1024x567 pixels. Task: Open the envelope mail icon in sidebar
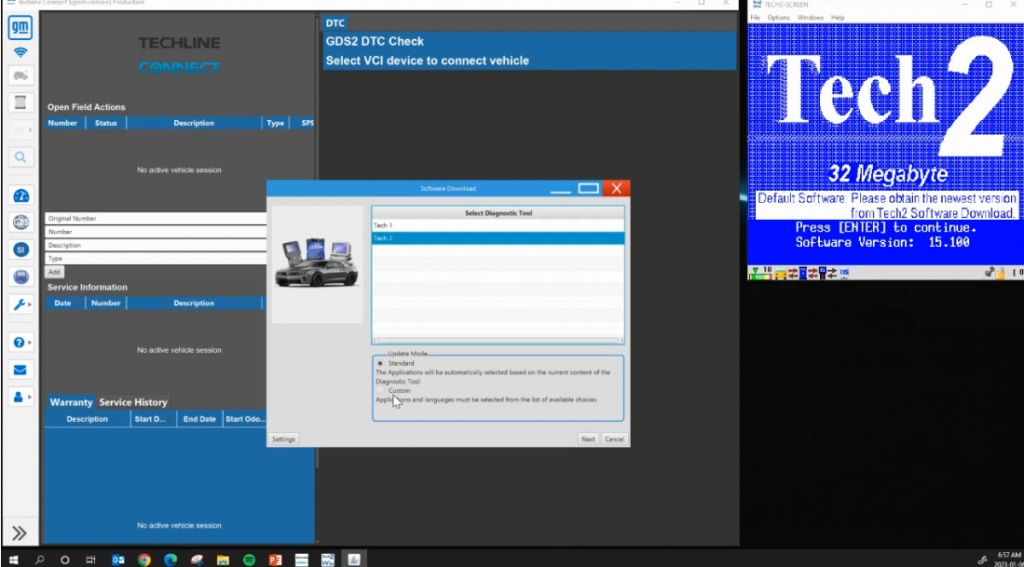click(x=20, y=370)
